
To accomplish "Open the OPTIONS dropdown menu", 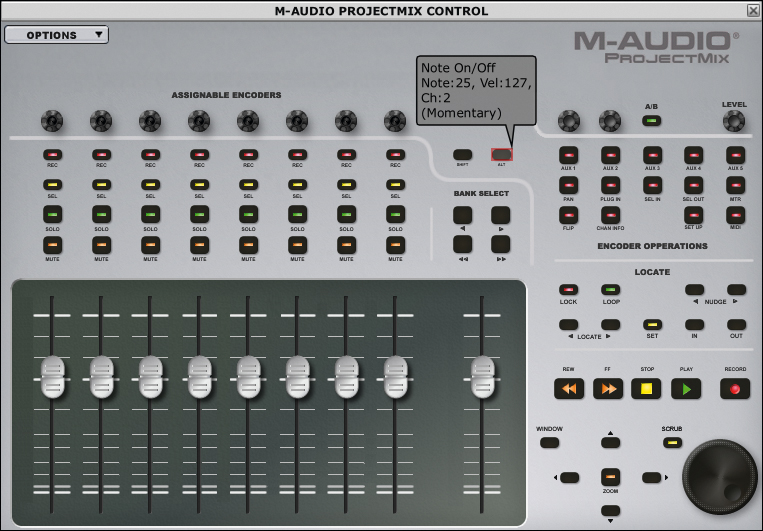I will [56, 35].
